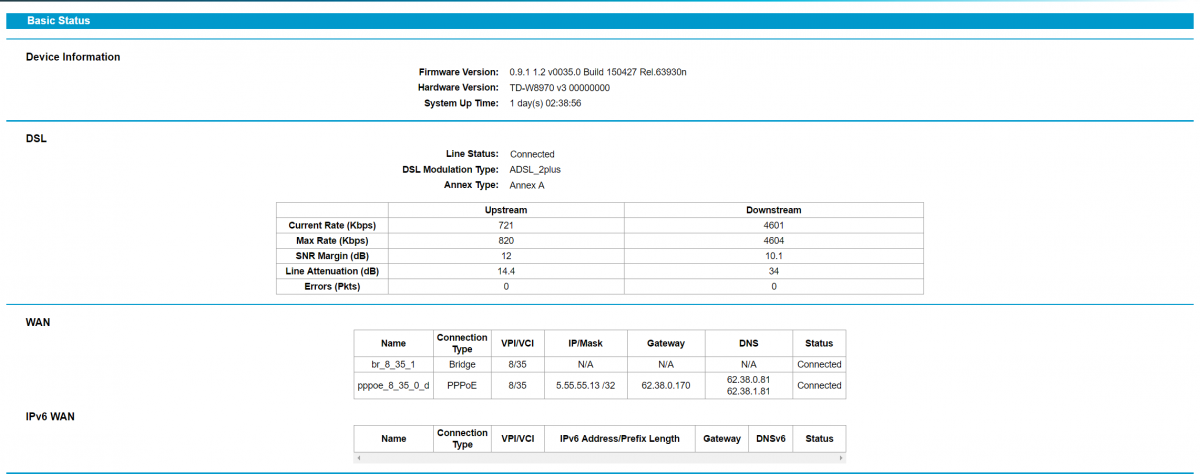Select downstream SNR margin 10.1
1200x474 pixels.
(x=773, y=256)
